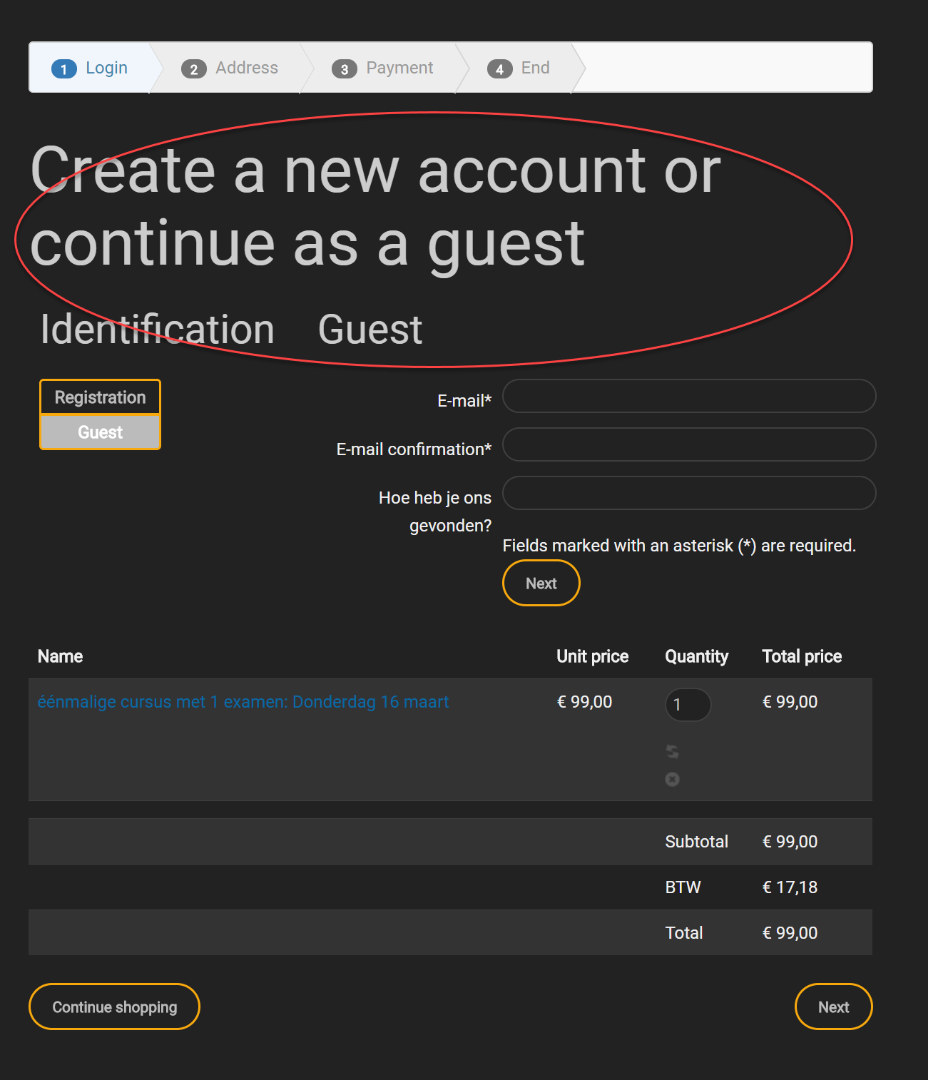Click the Login step in checkout progress
The height and width of the screenshot is (1080, 928).
click(91, 68)
